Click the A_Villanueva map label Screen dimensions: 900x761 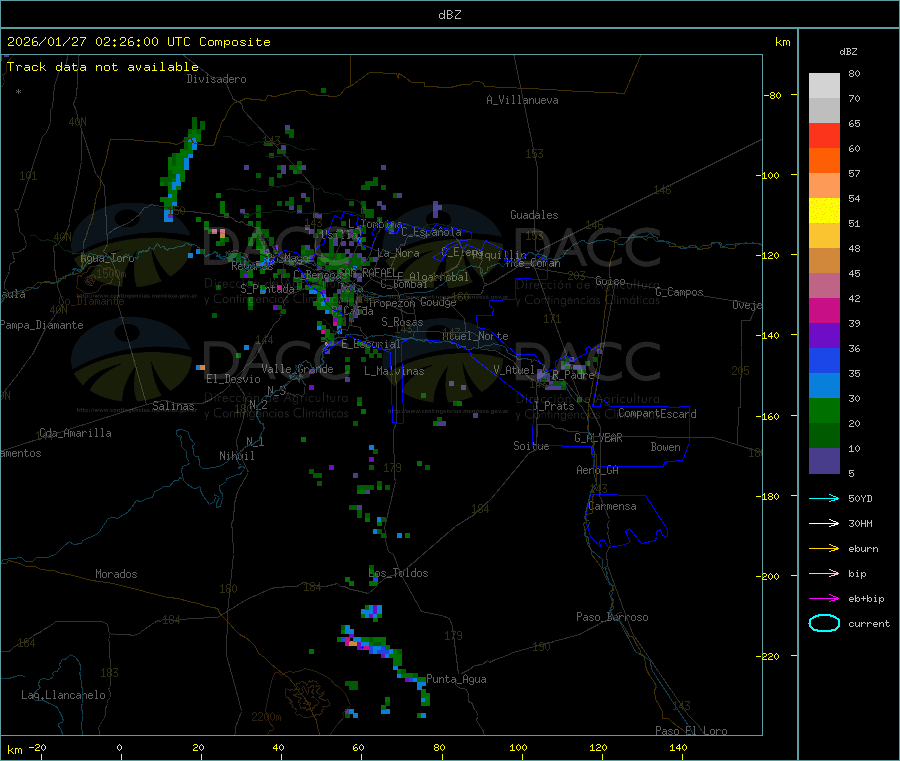(x=522, y=100)
